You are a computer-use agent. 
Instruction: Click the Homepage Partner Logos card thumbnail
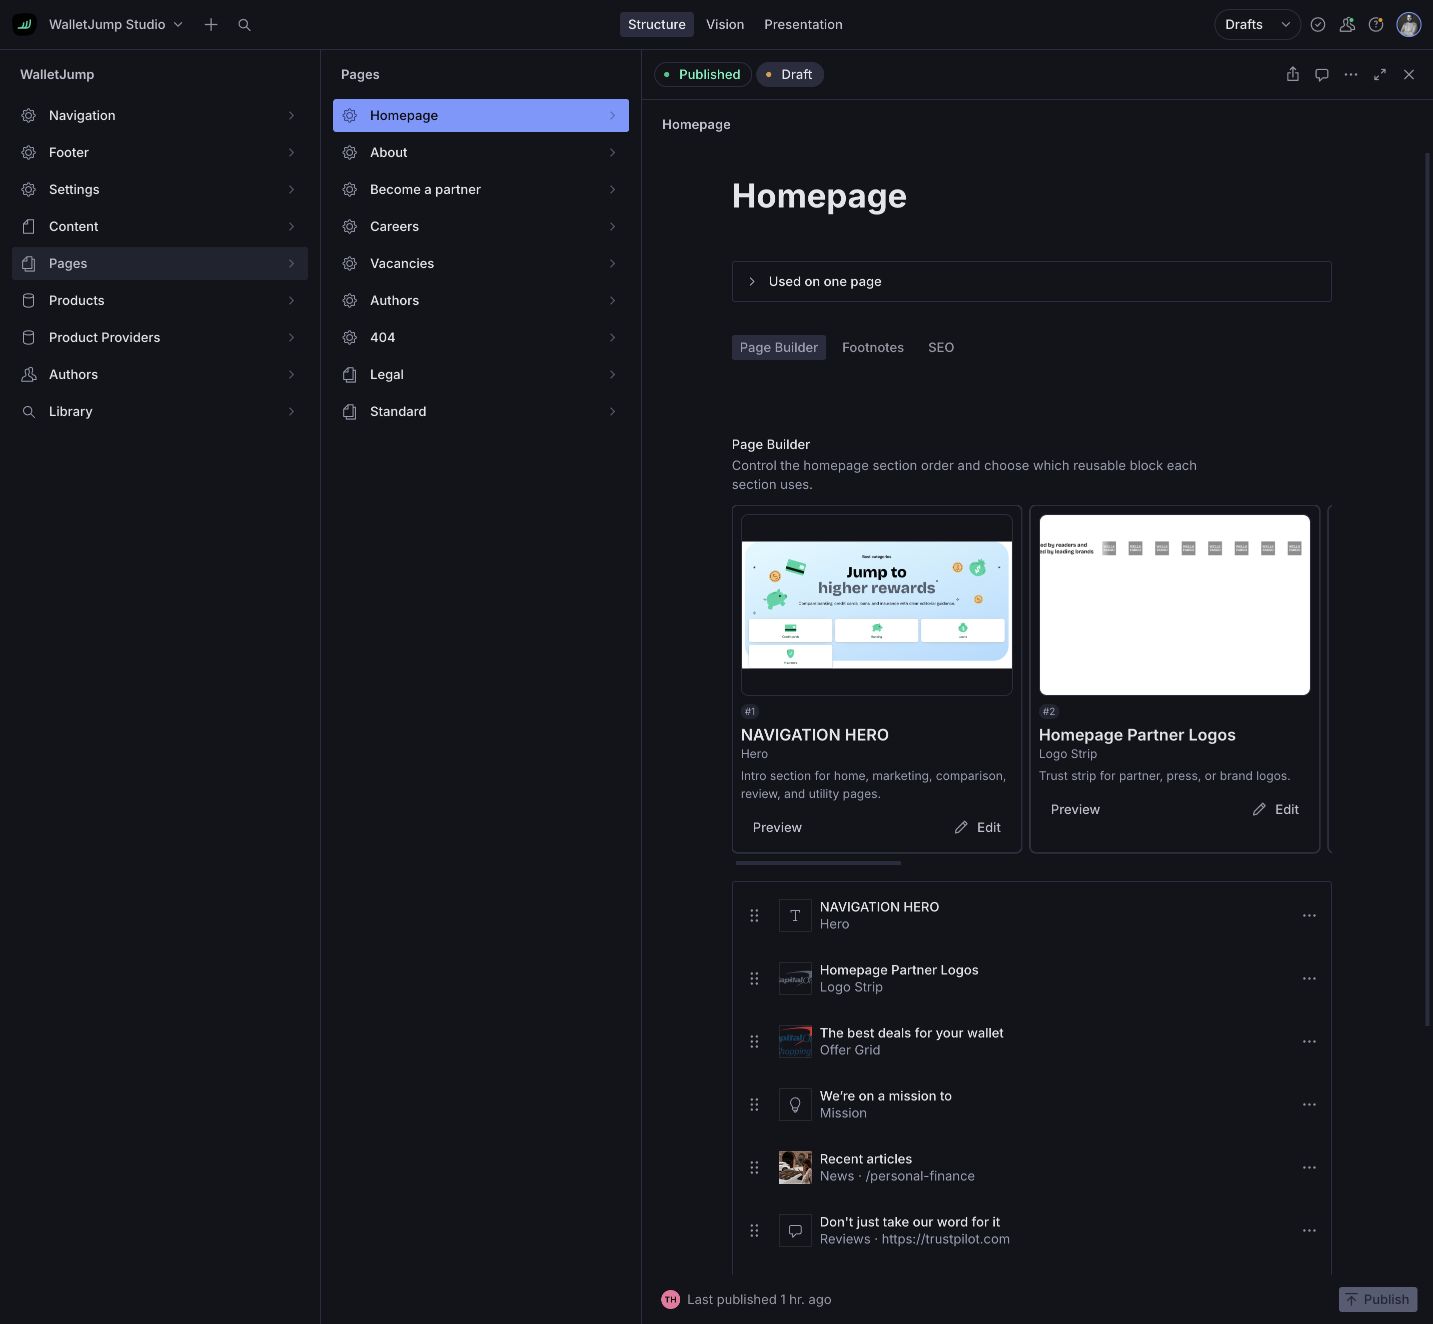click(x=1175, y=605)
